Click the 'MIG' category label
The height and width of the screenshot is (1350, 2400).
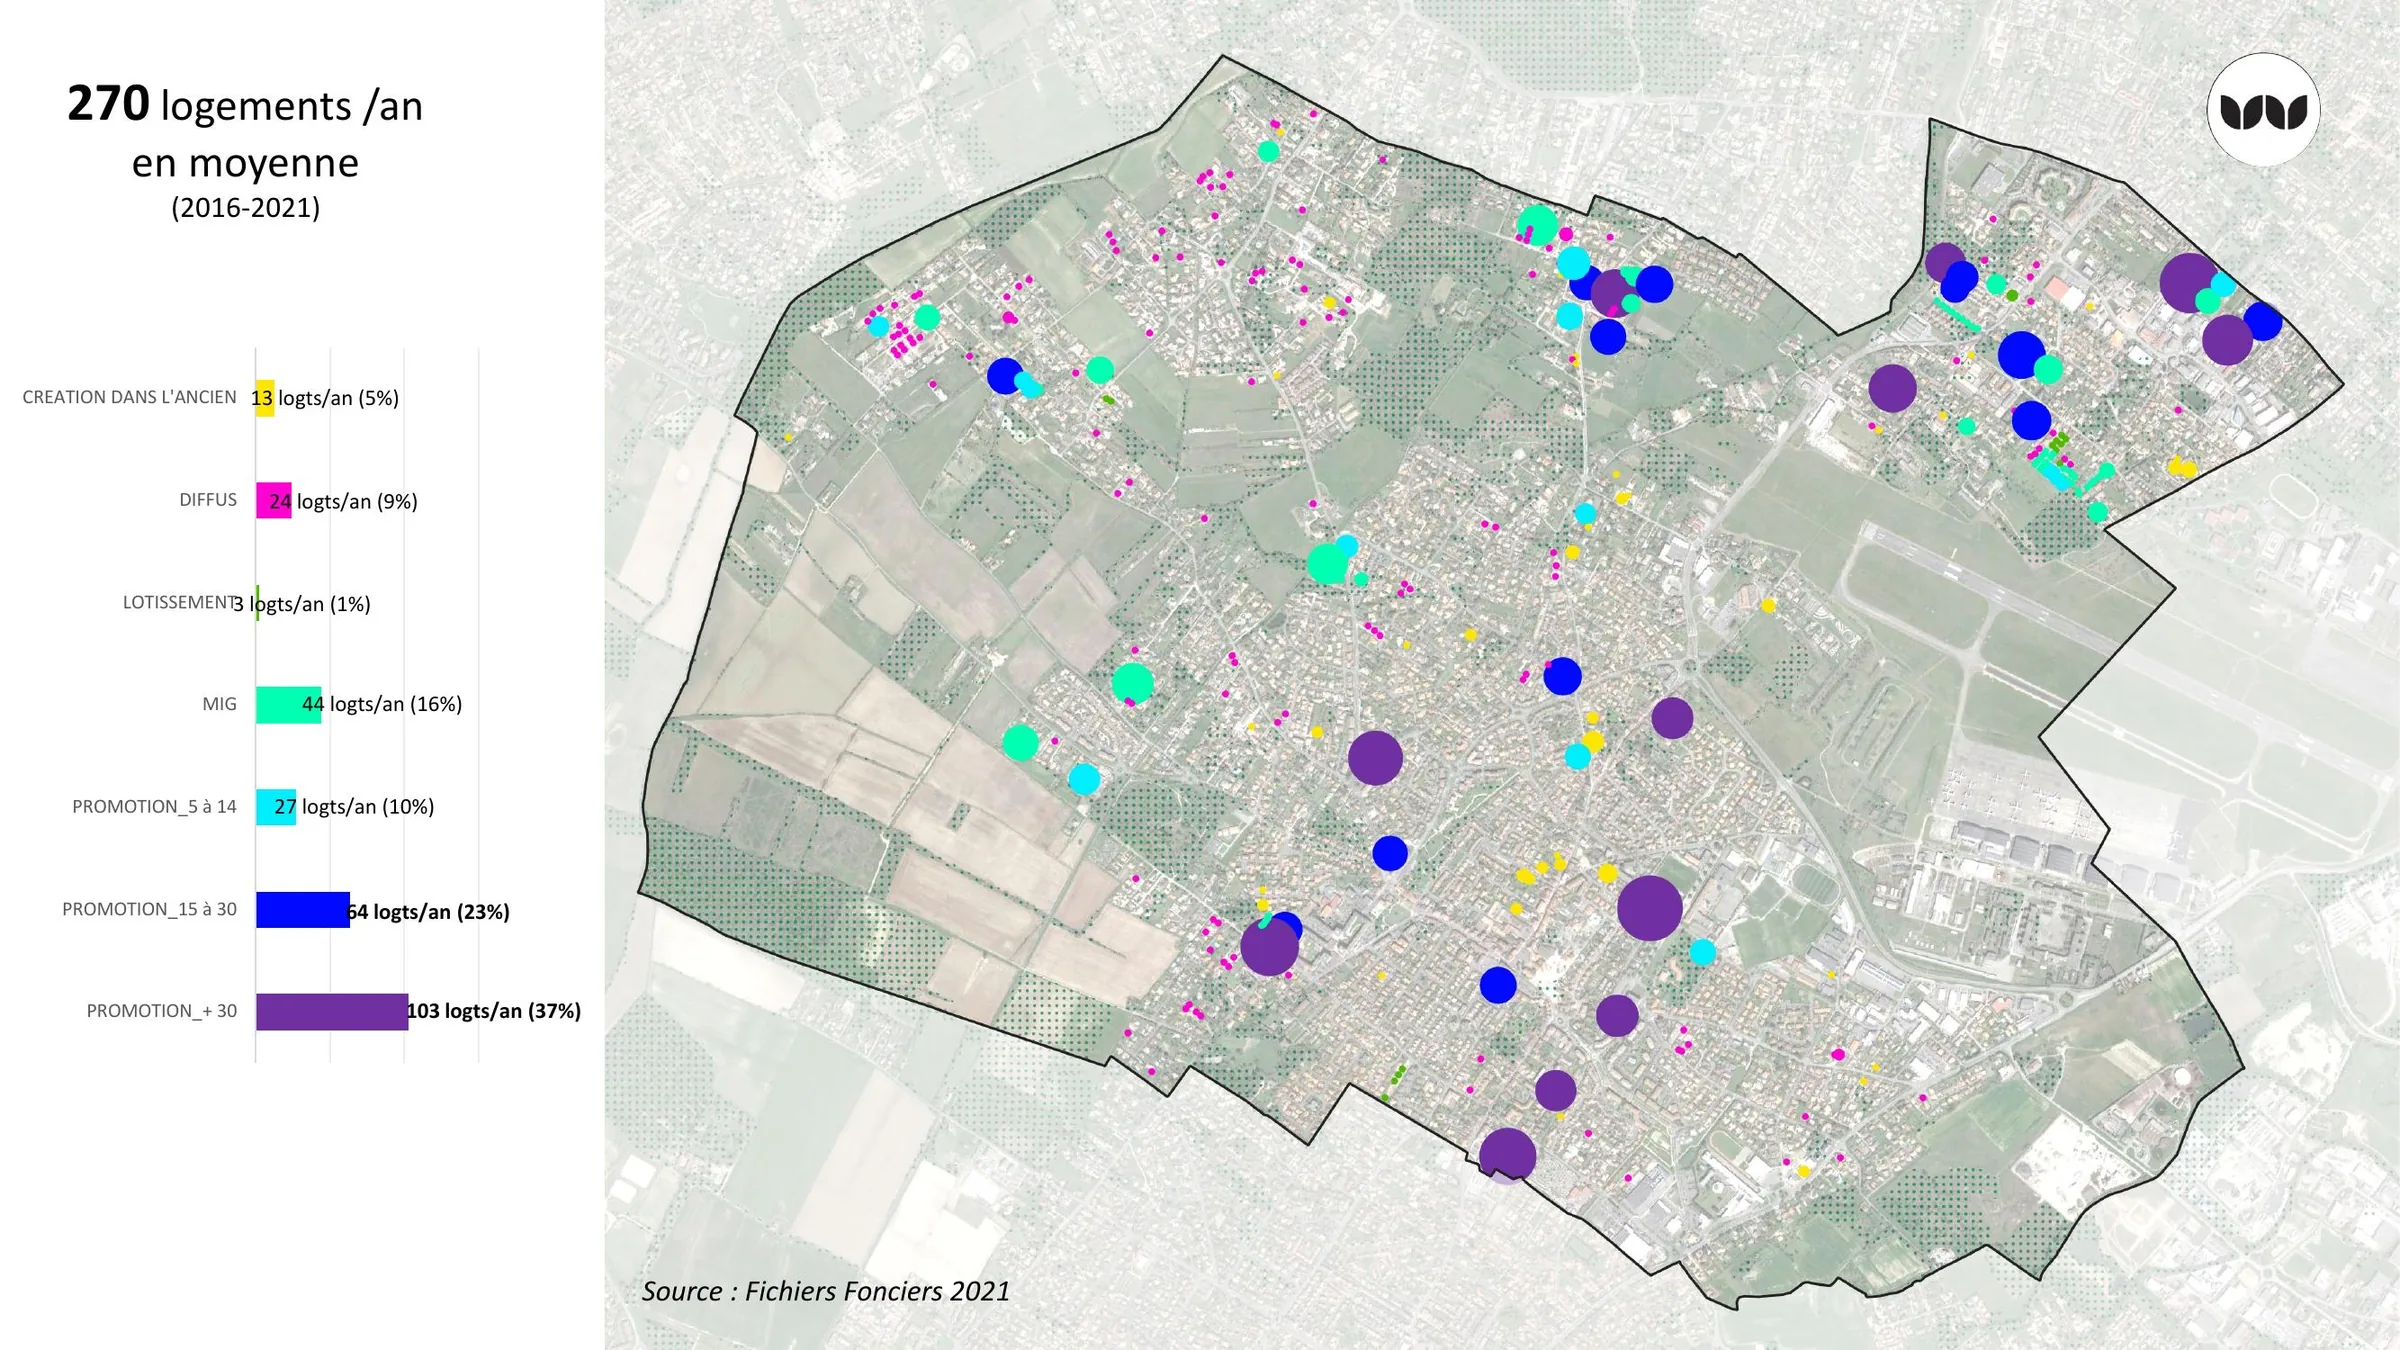coord(219,704)
